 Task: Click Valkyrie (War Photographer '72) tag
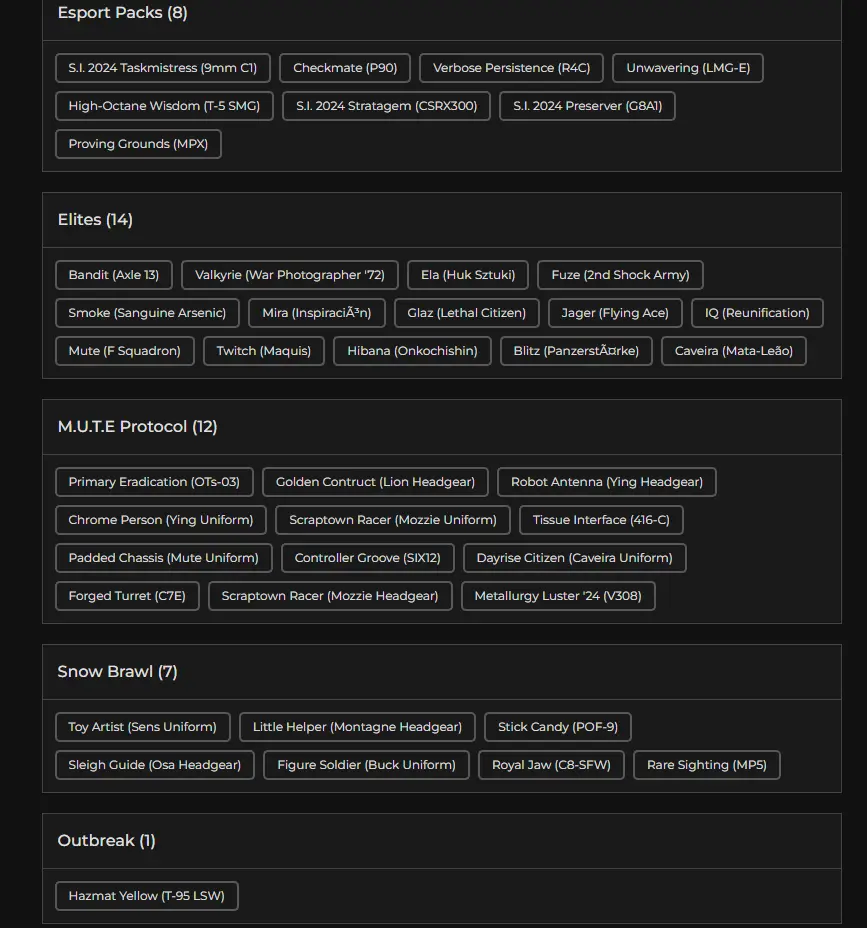(x=289, y=275)
